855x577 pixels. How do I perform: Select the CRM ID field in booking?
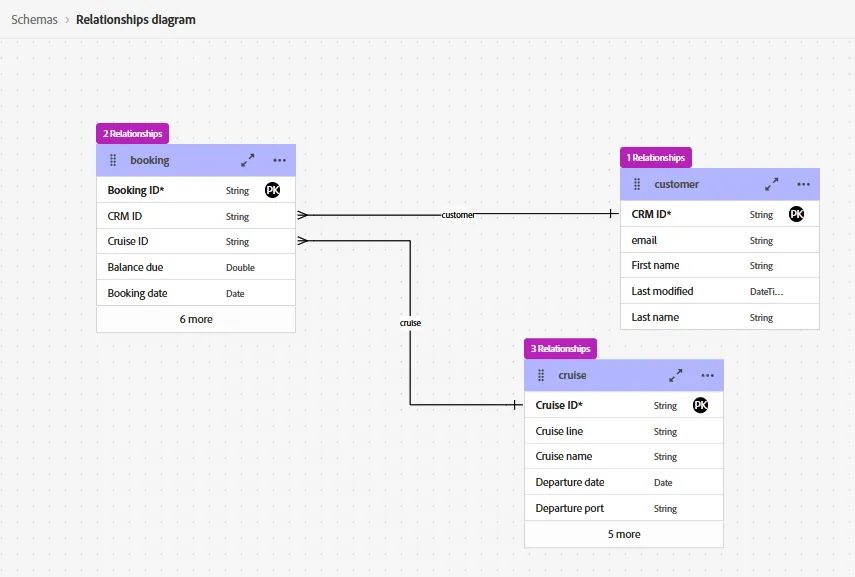[x=196, y=216]
